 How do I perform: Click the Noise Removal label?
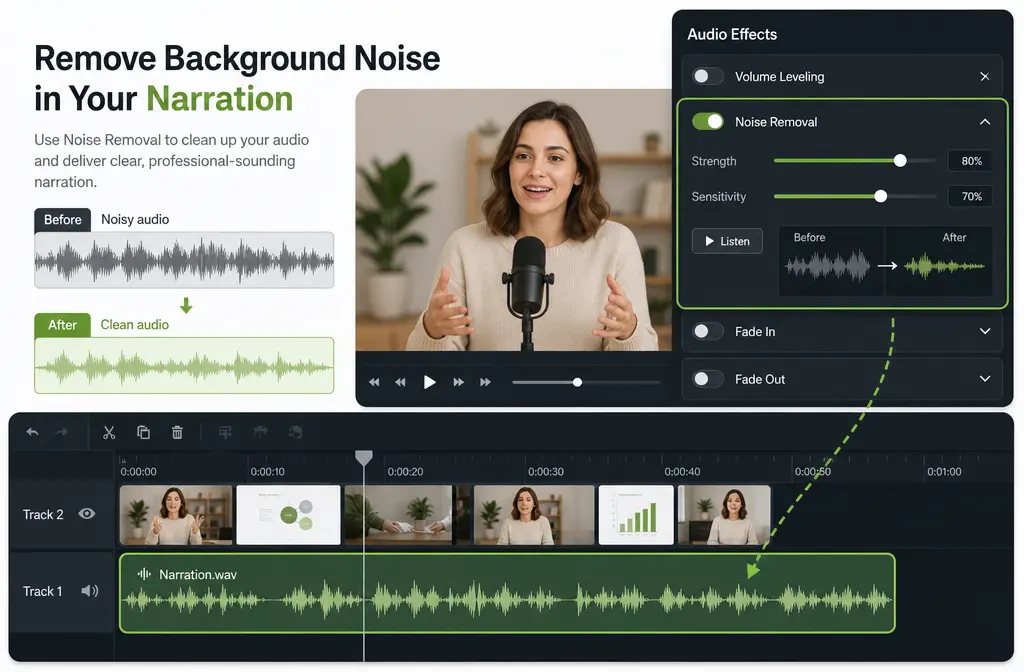(776, 122)
